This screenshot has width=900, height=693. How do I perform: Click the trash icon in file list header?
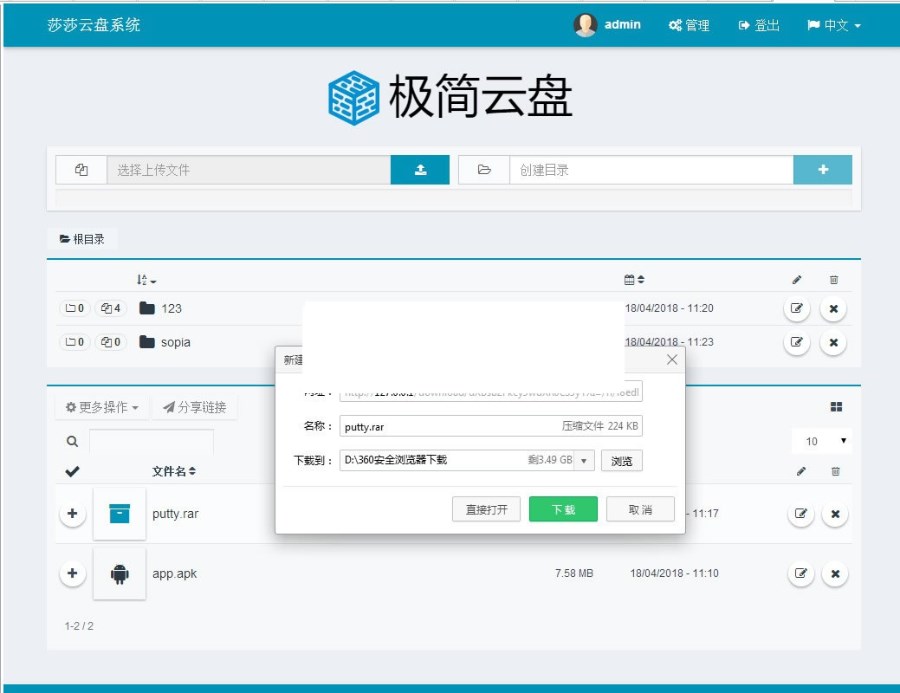(x=835, y=471)
